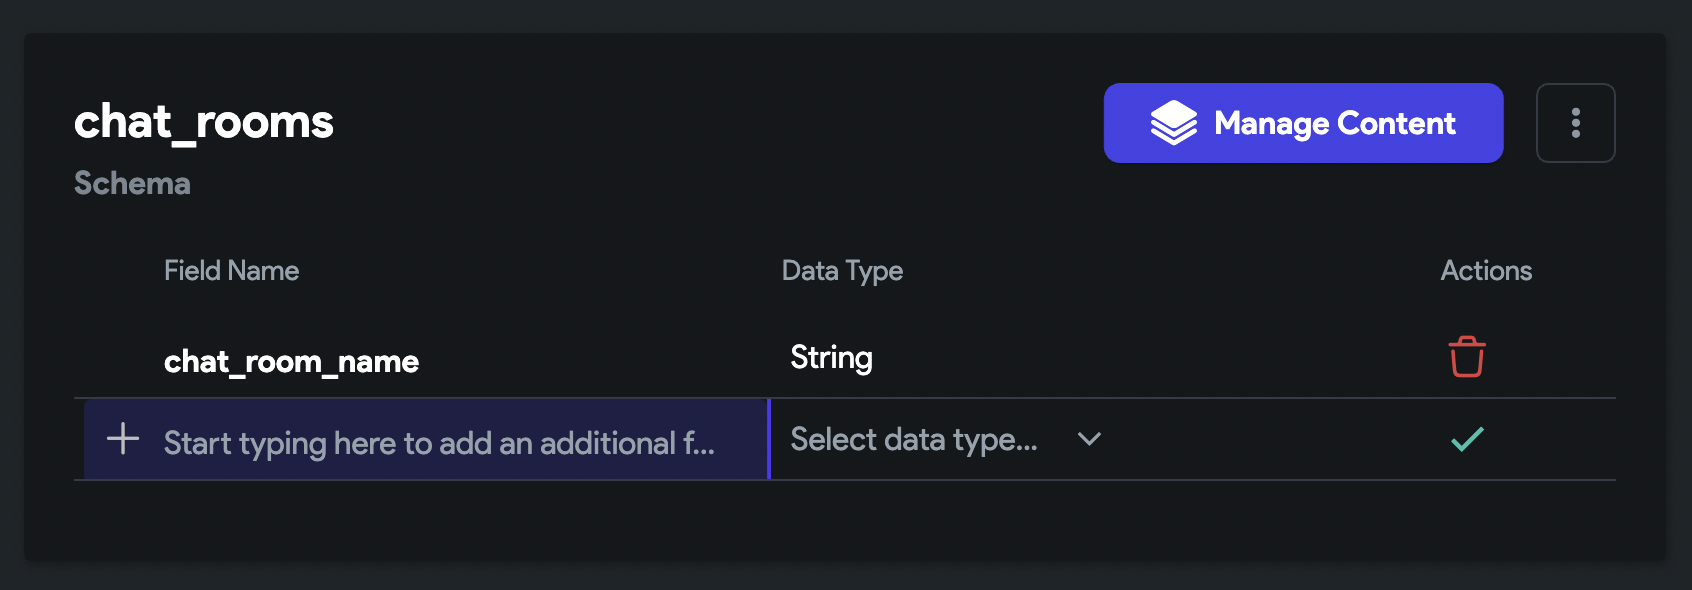Focus the new field name input
The height and width of the screenshot is (590, 1692).
pos(426,439)
